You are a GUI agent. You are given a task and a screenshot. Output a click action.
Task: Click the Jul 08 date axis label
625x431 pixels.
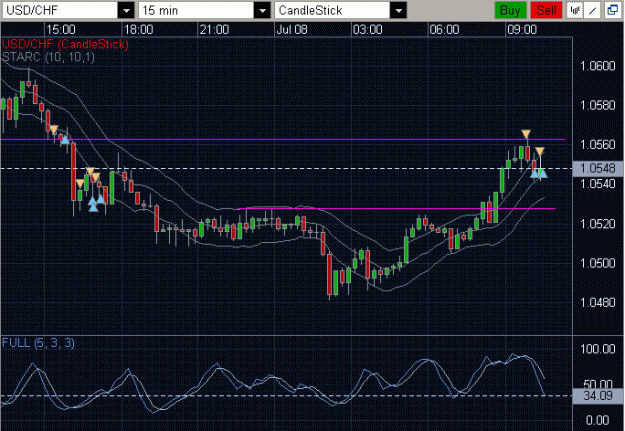292,30
